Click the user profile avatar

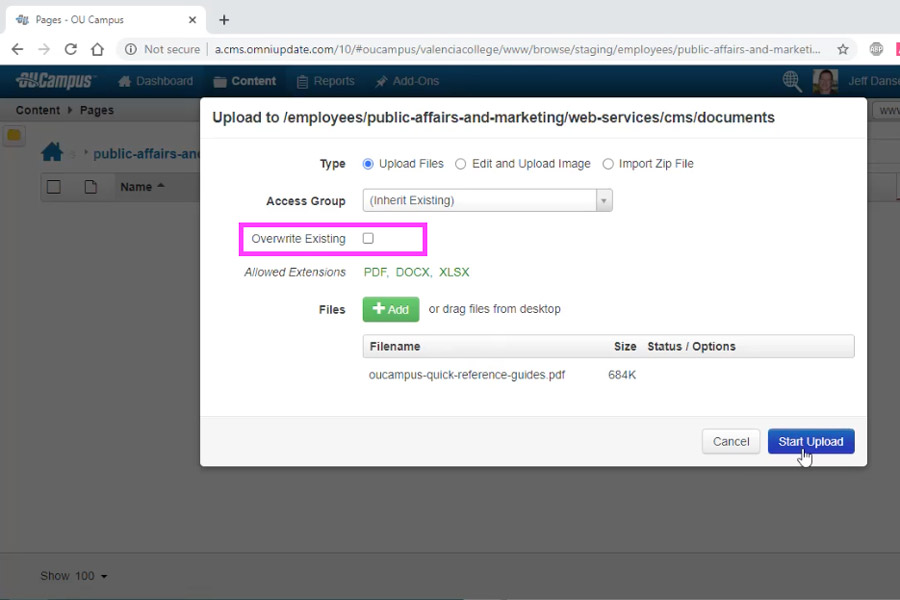click(825, 81)
